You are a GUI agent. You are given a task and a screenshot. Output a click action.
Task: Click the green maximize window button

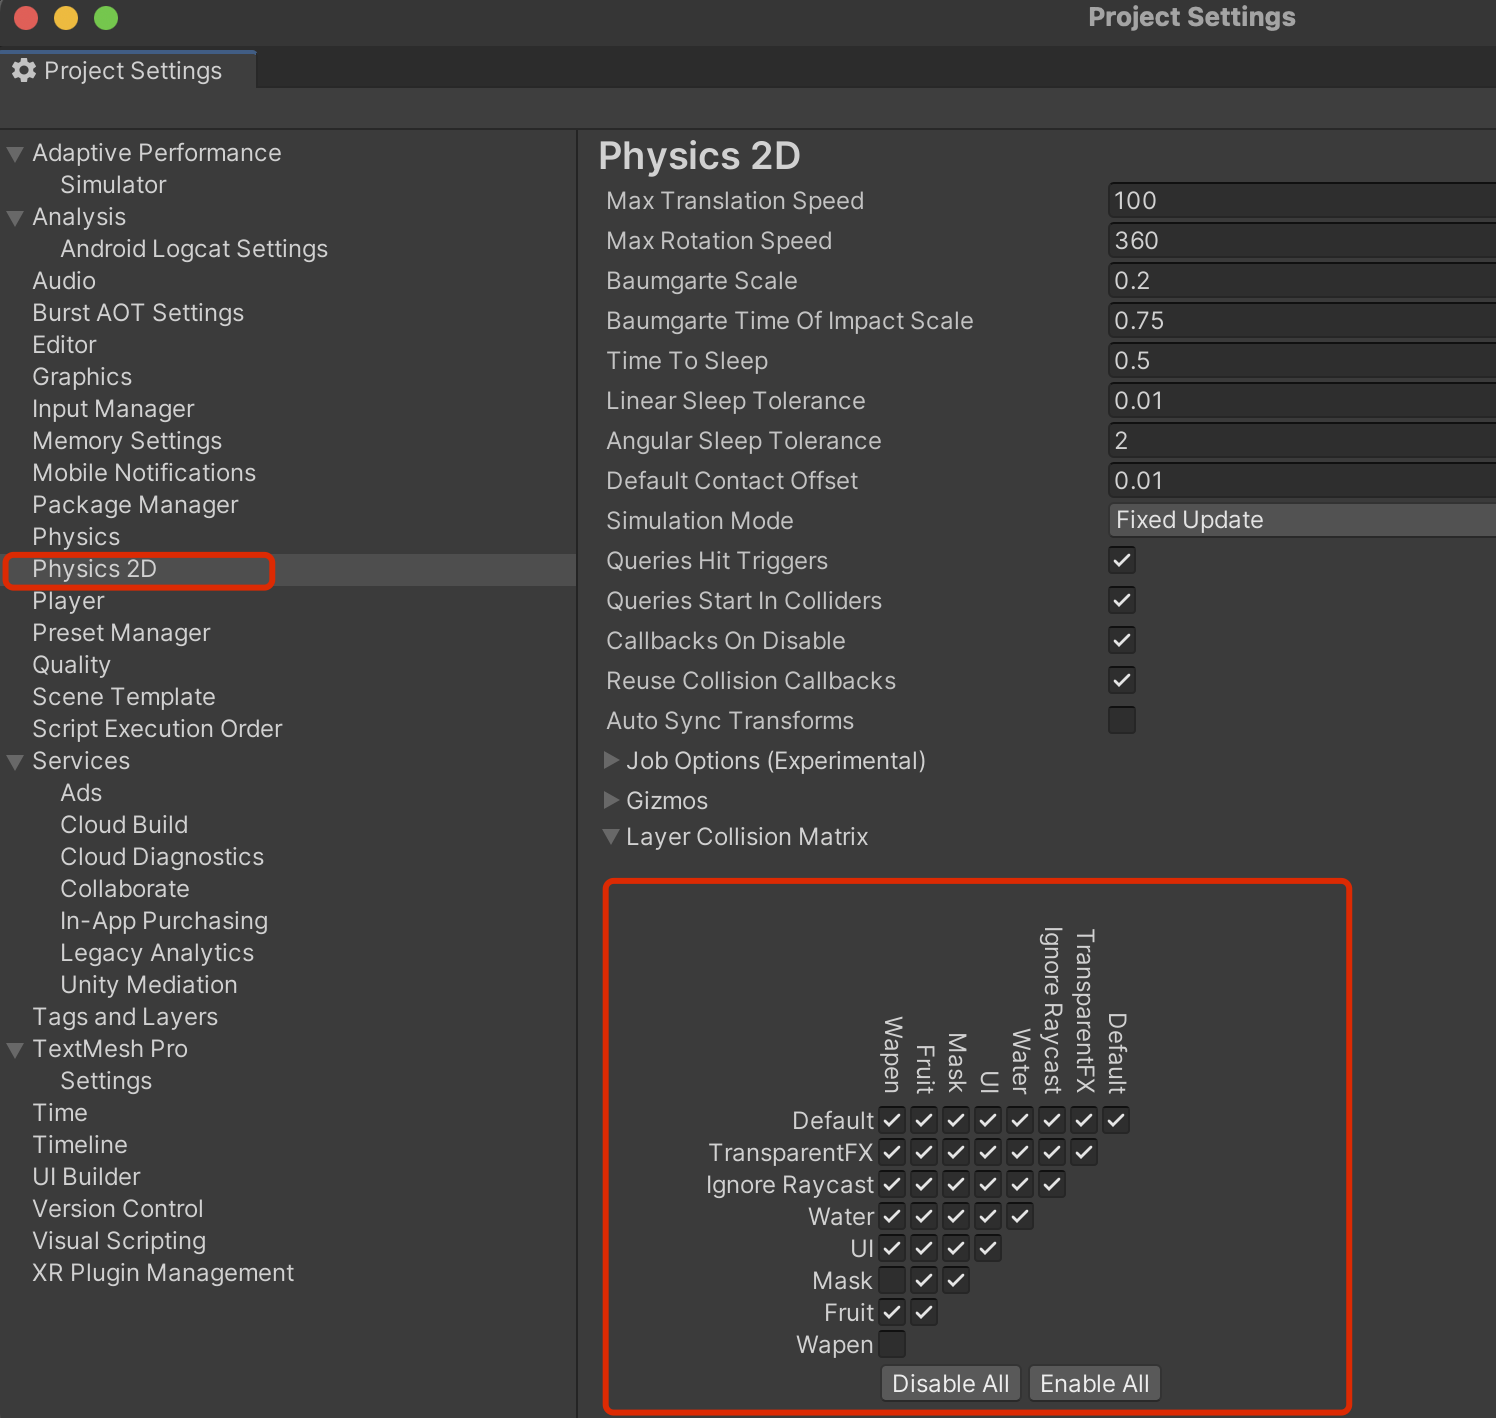pos(106,18)
